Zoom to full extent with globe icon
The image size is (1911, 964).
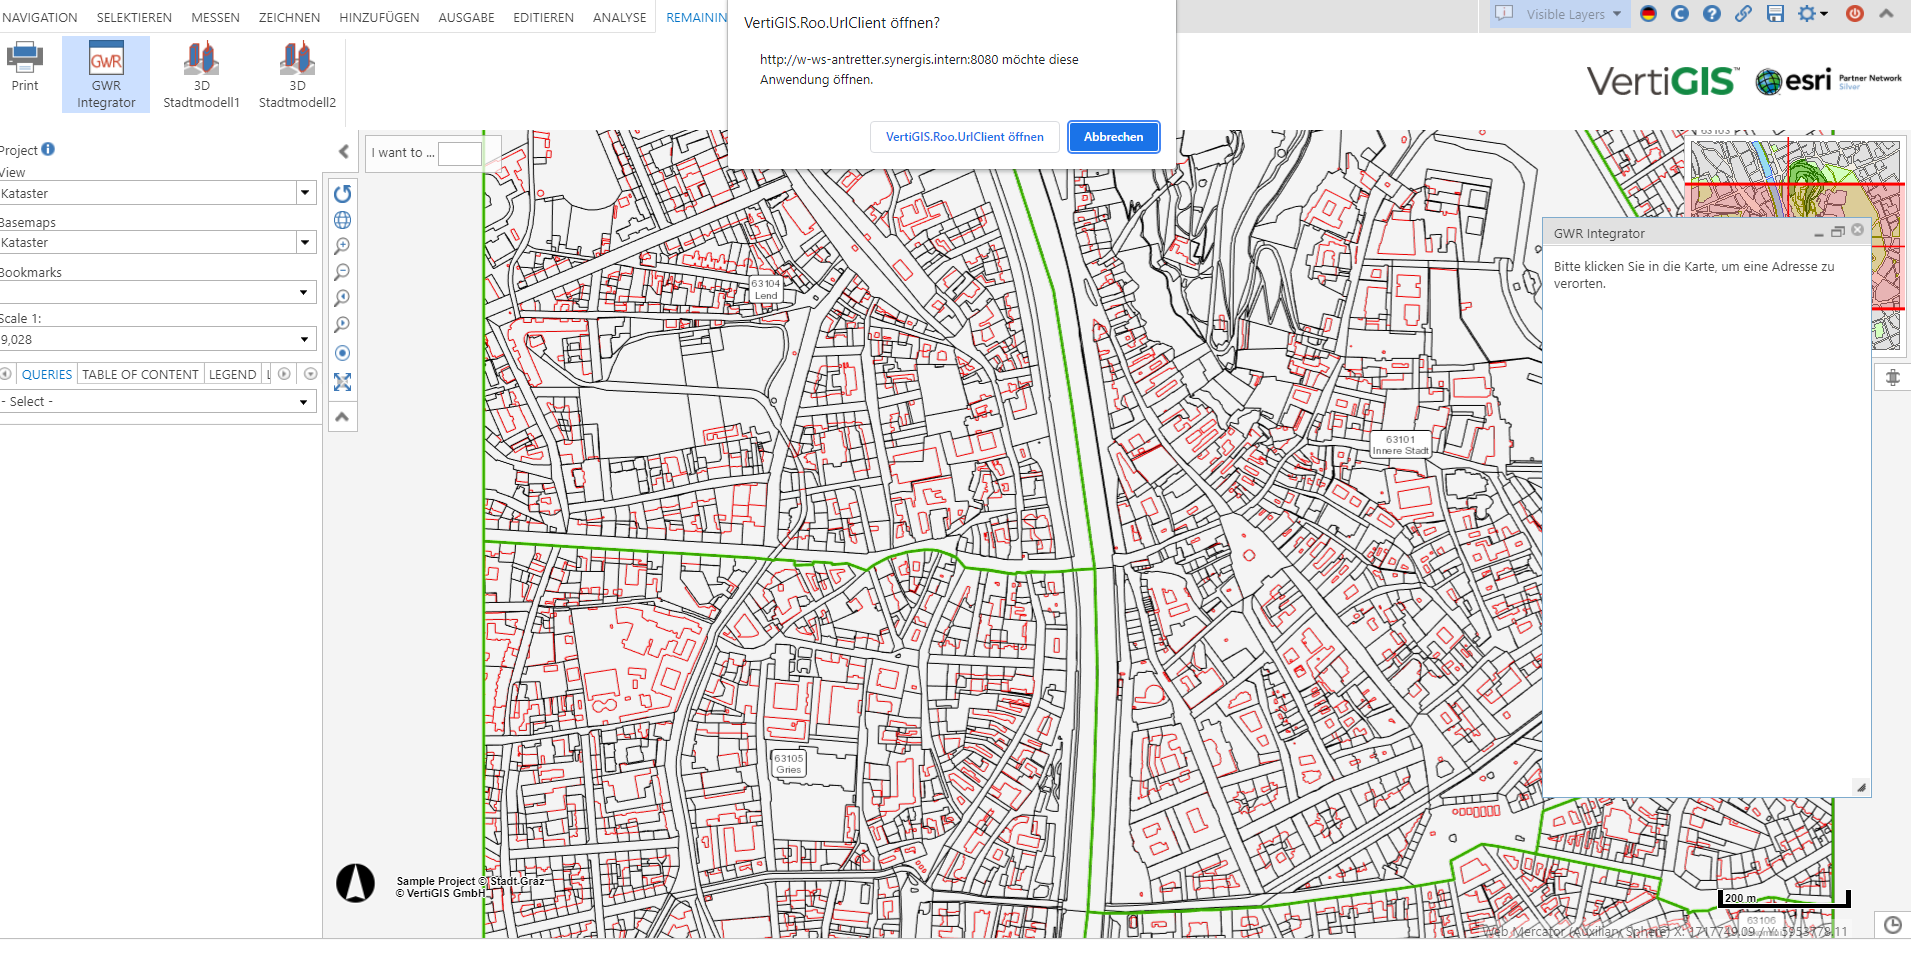click(x=342, y=220)
